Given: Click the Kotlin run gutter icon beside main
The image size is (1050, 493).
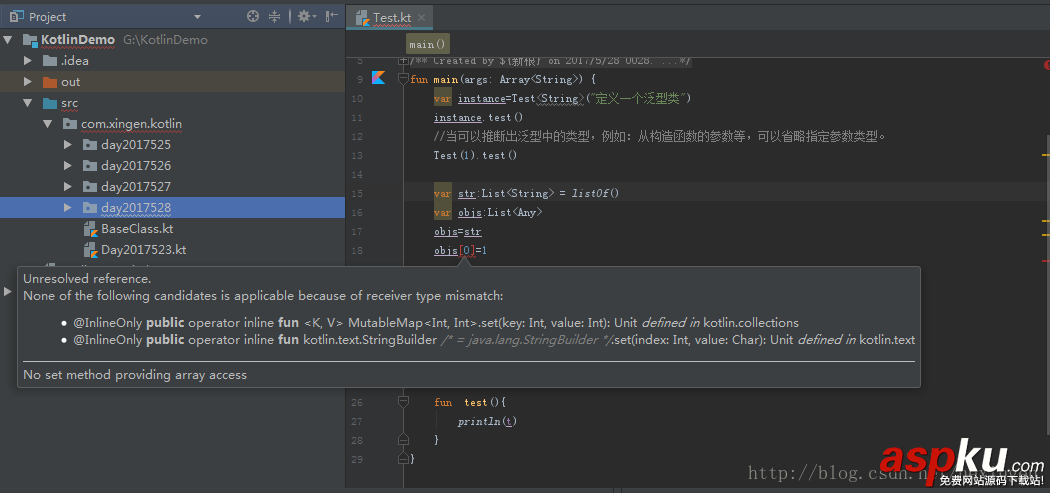Looking at the screenshot, I should point(379,78).
